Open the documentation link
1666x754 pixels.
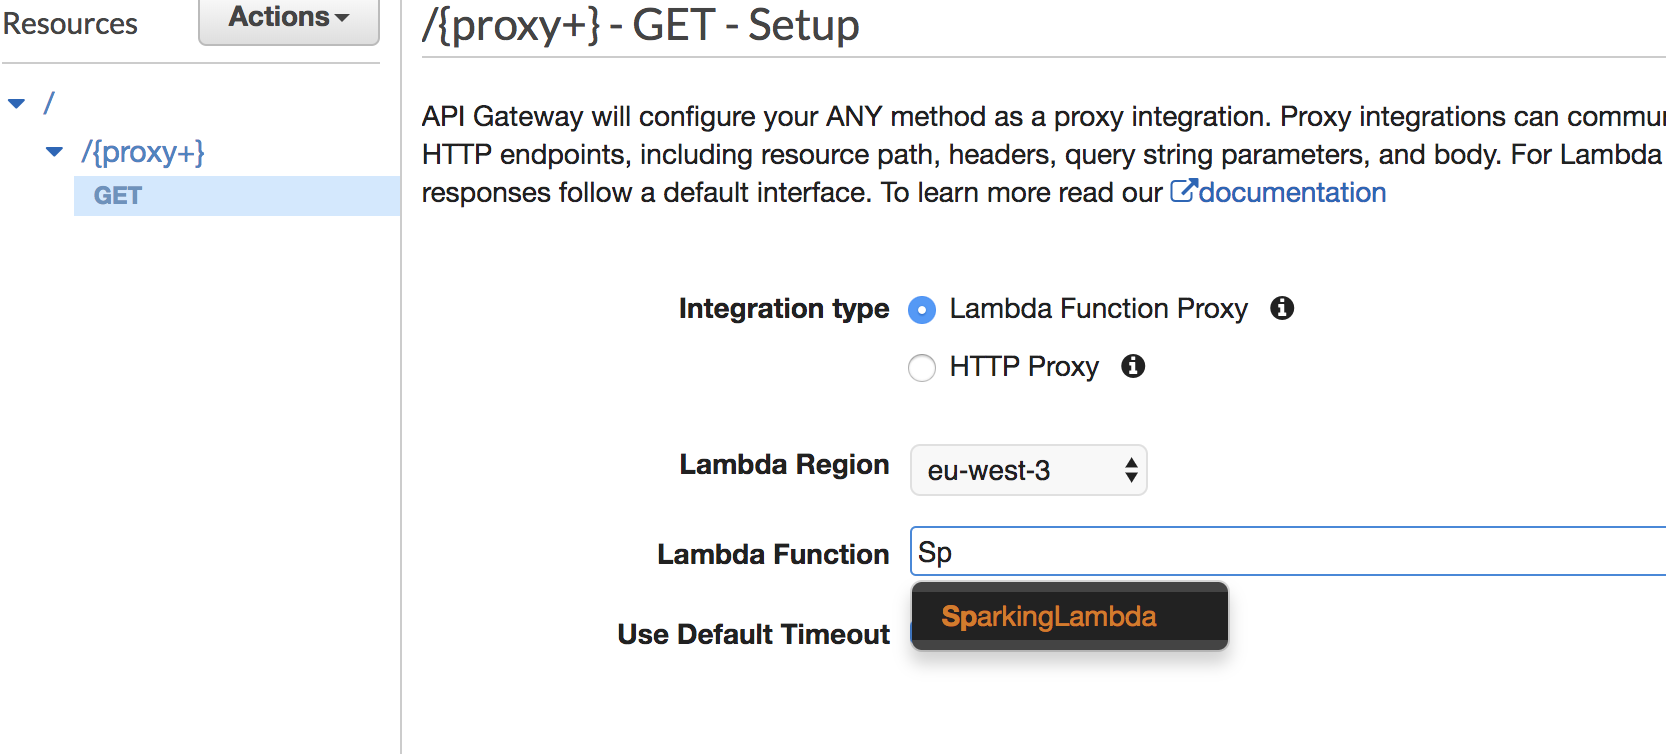1291,192
